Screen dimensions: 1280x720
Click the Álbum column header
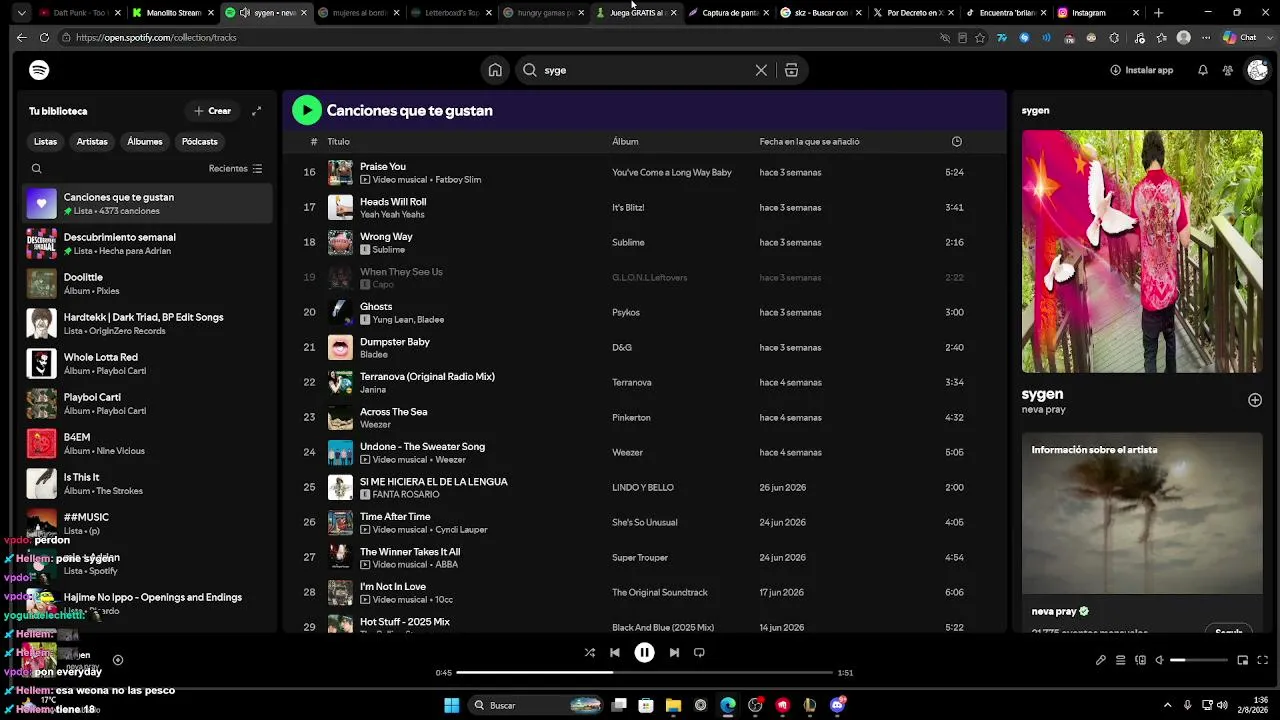pos(625,142)
